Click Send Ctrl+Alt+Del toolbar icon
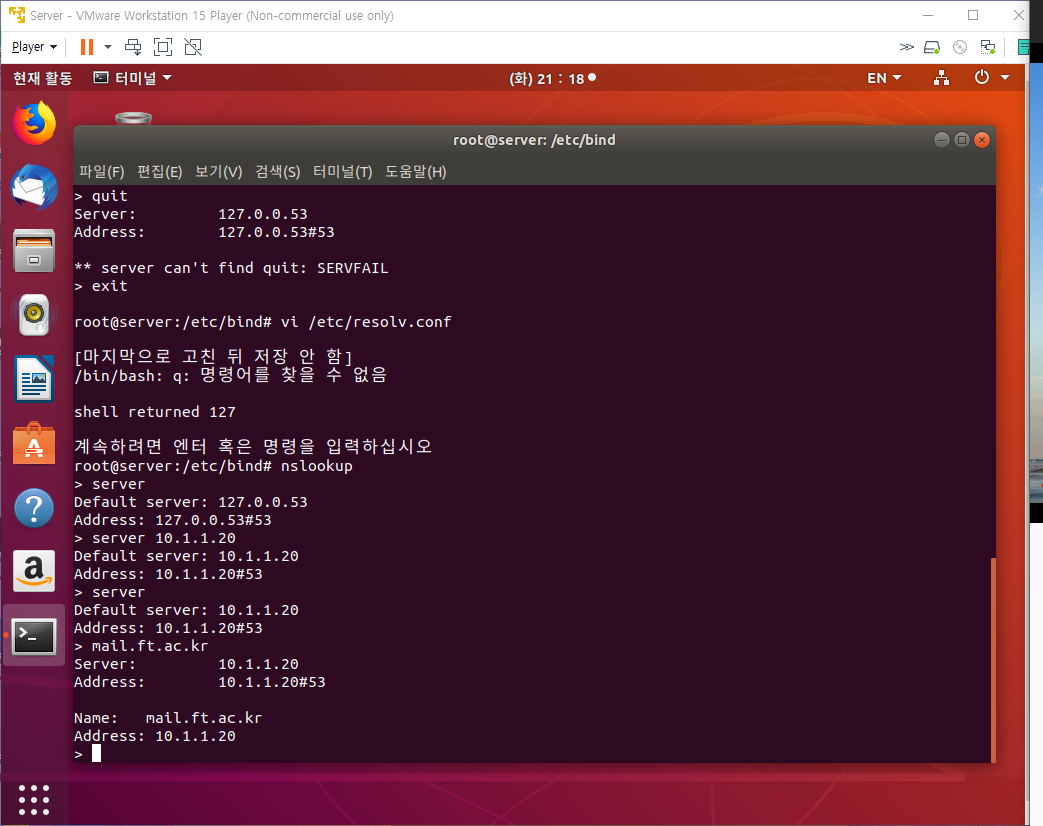This screenshot has width=1043, height=826. (133, 47)
